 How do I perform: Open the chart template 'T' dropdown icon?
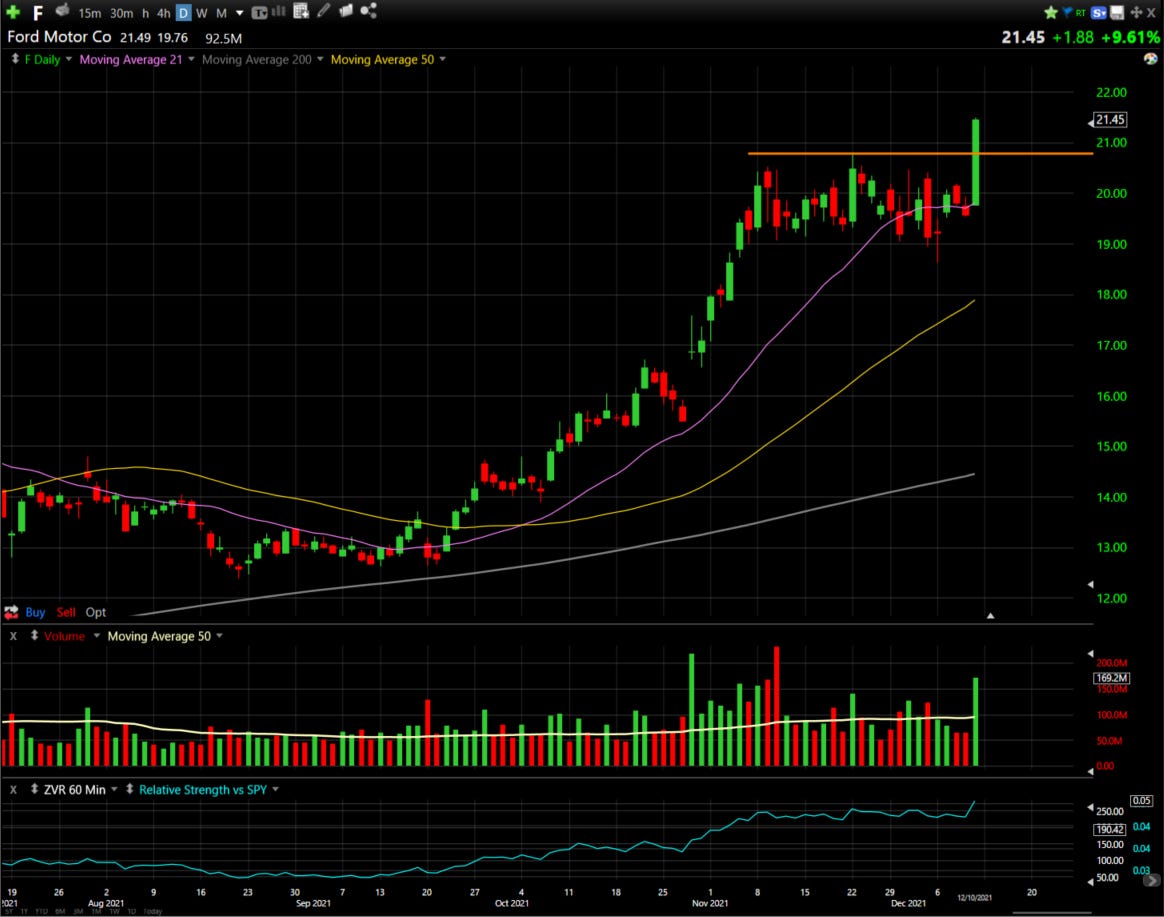(259, 13)
